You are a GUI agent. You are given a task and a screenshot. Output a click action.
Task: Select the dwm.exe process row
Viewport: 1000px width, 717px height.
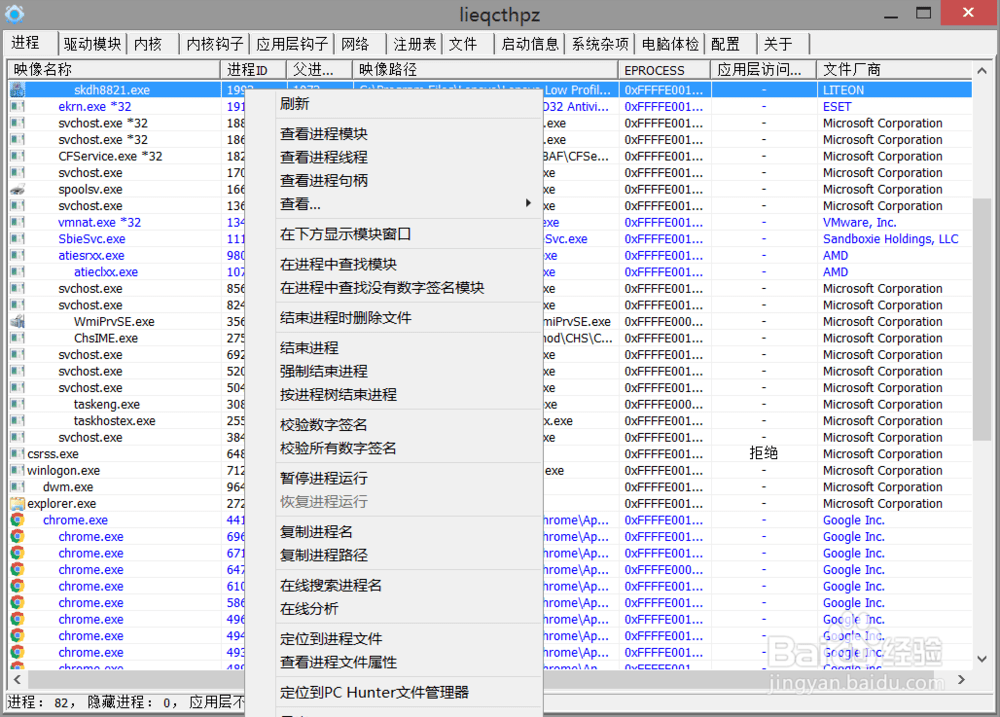click(x=68, y=488)
